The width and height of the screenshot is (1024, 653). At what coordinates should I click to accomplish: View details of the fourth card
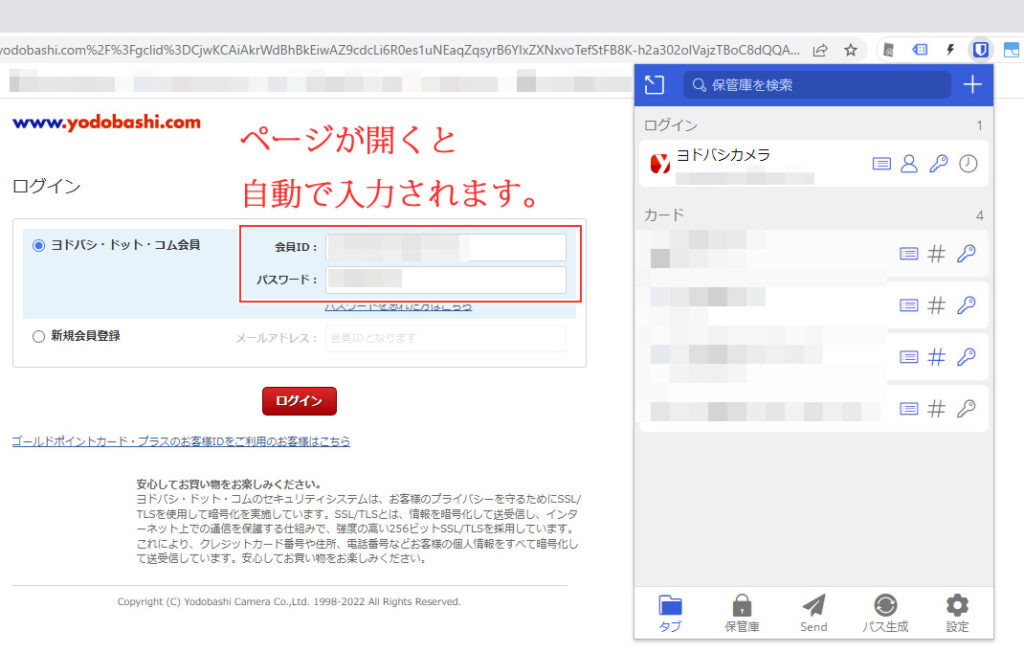(x=908, y=409)
